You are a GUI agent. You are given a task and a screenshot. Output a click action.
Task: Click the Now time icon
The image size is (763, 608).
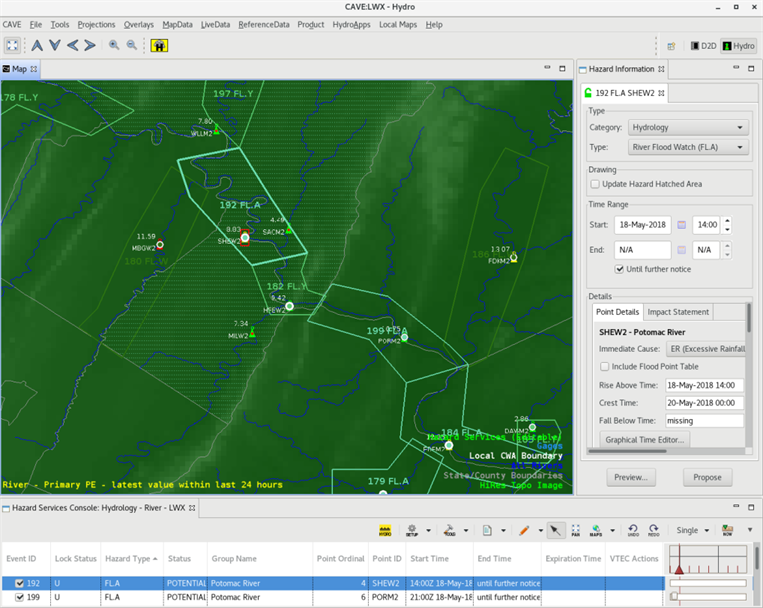(727, 531)
